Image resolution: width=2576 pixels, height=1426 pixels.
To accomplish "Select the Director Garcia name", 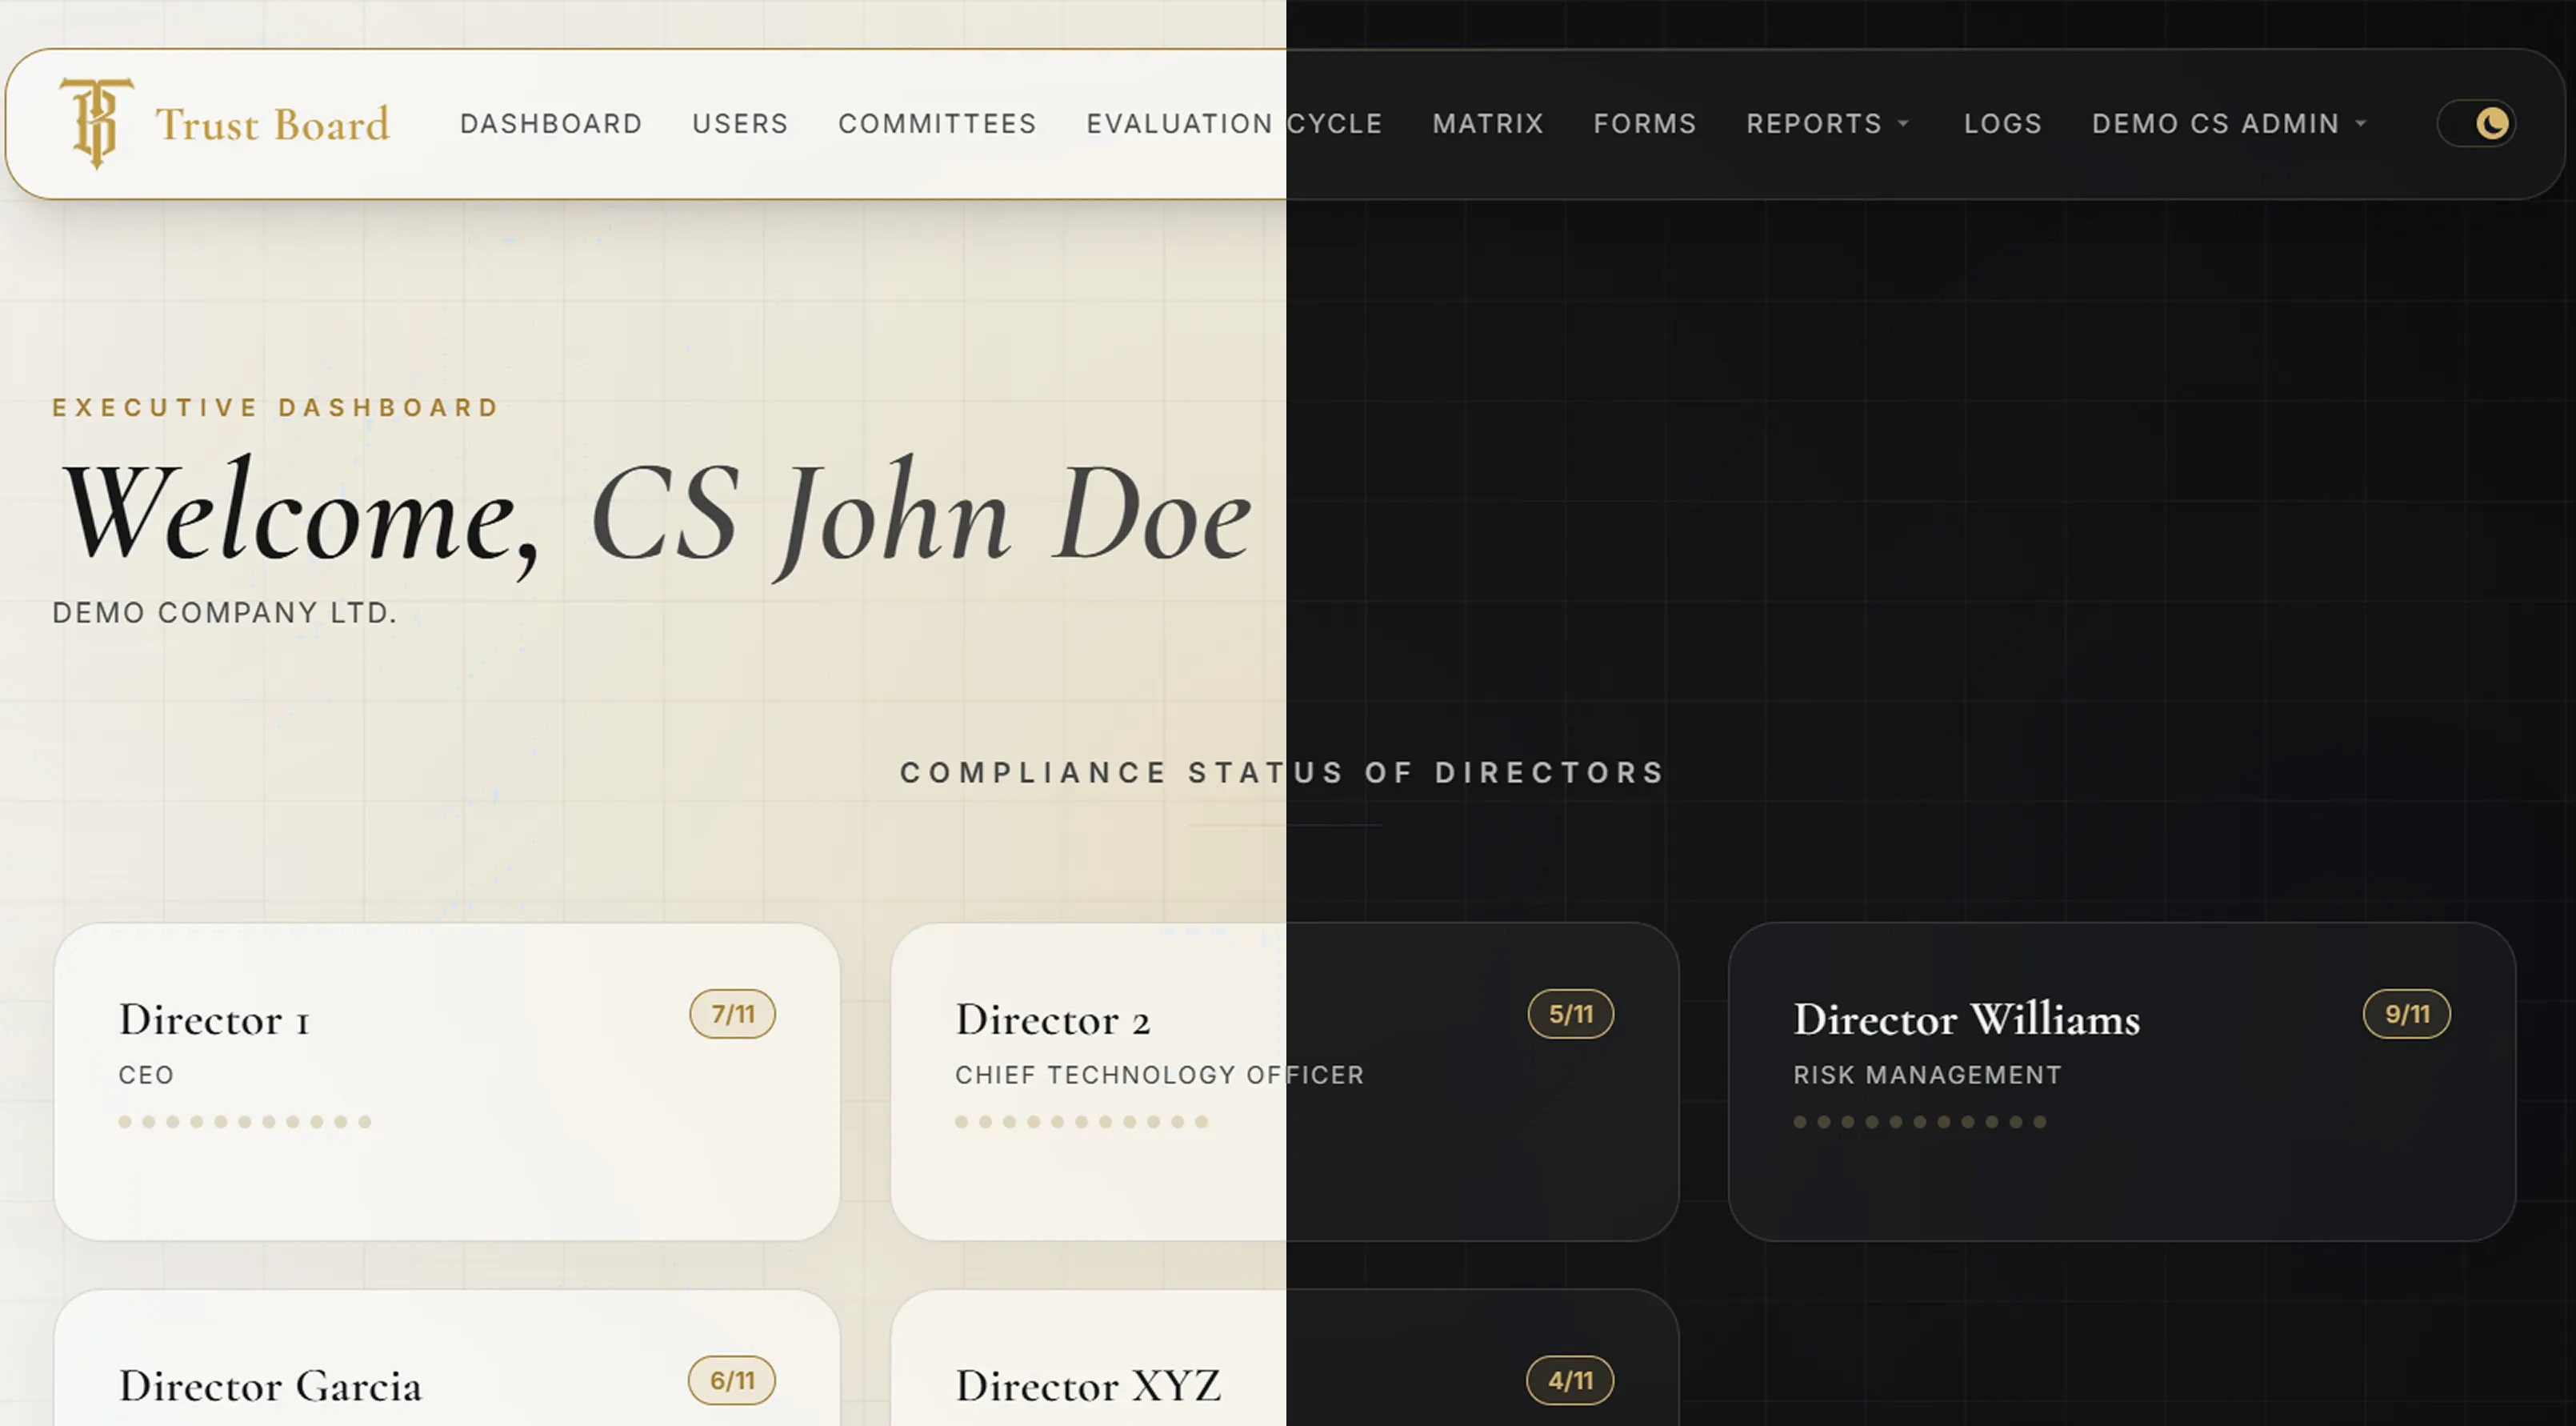I will click(270, 1386).
